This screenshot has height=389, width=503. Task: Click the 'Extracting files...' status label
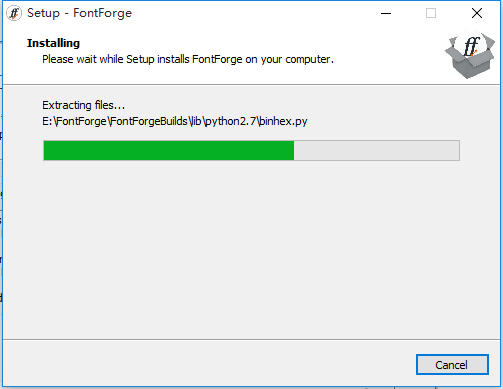click(x=83, y=105)
